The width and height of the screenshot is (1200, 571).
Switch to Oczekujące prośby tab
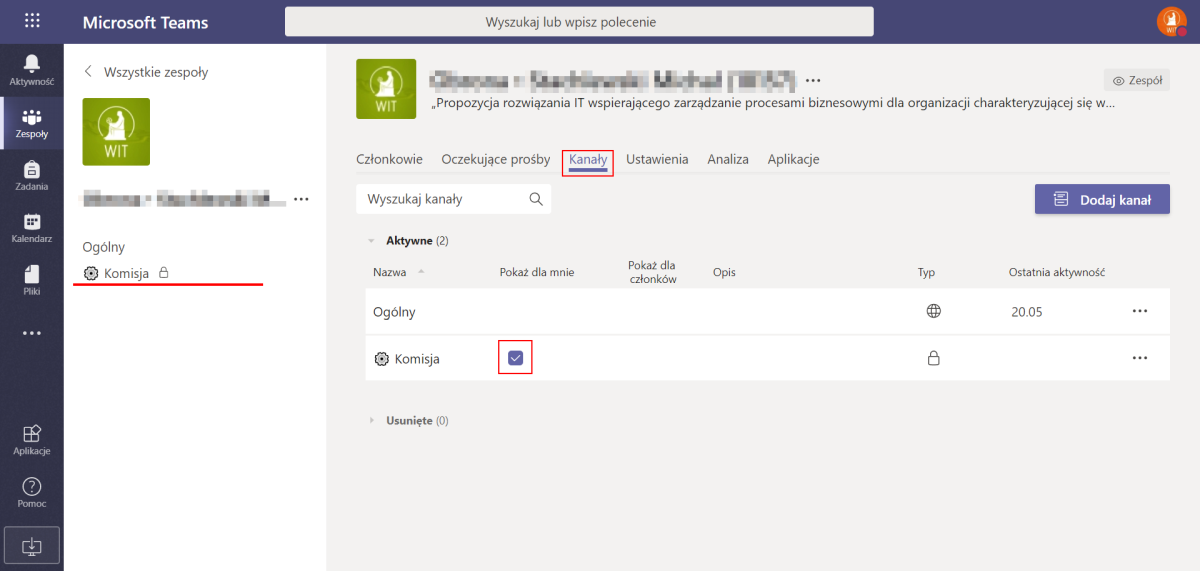click(x=496, y=159)
